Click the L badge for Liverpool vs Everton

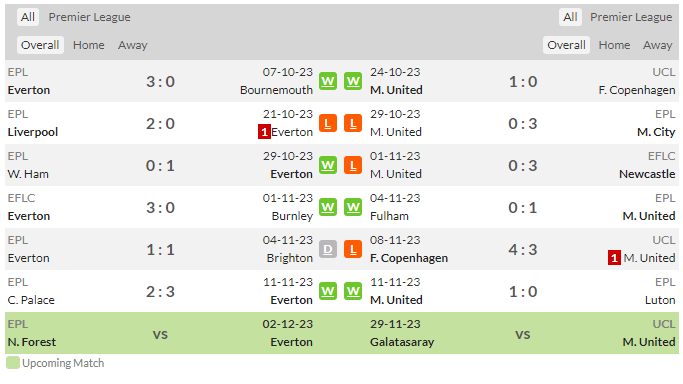click(x=328, y=124)
